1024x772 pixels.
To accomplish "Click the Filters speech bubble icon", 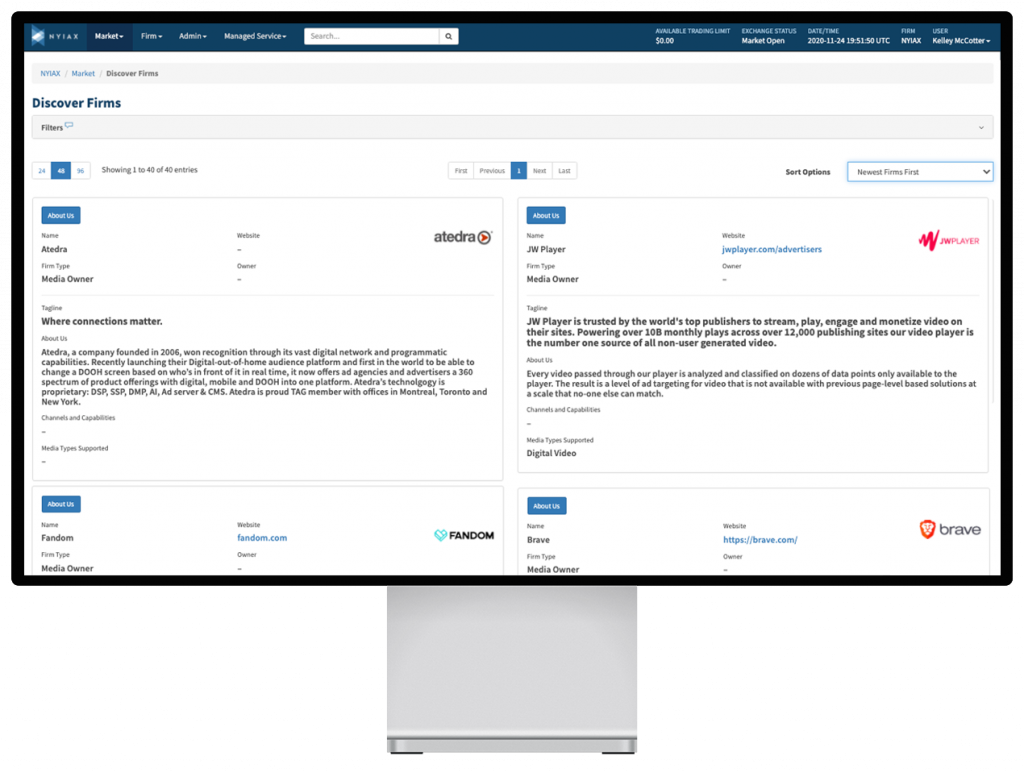I will (69, 125).
